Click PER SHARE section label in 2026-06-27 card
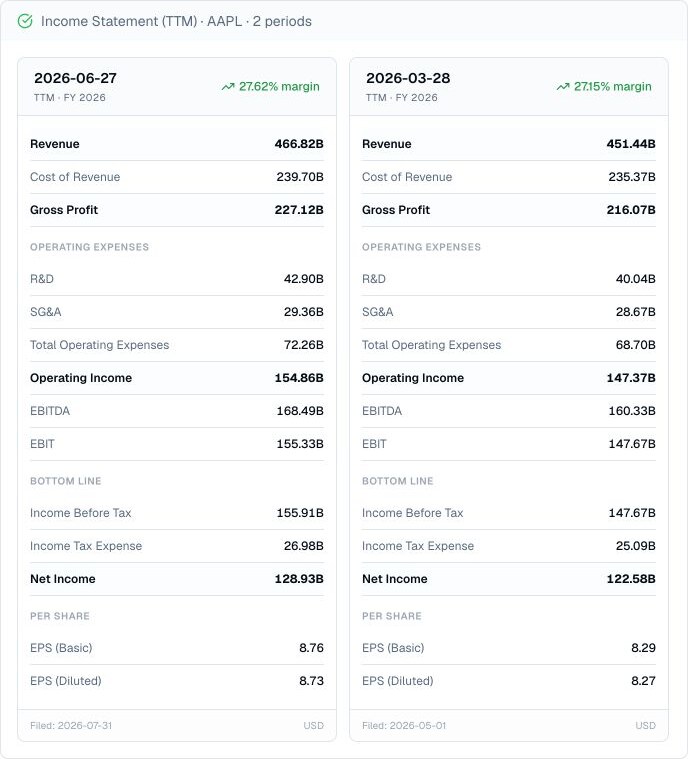The height and width of the screenshot is (759, 688). (x=60, y=616)
